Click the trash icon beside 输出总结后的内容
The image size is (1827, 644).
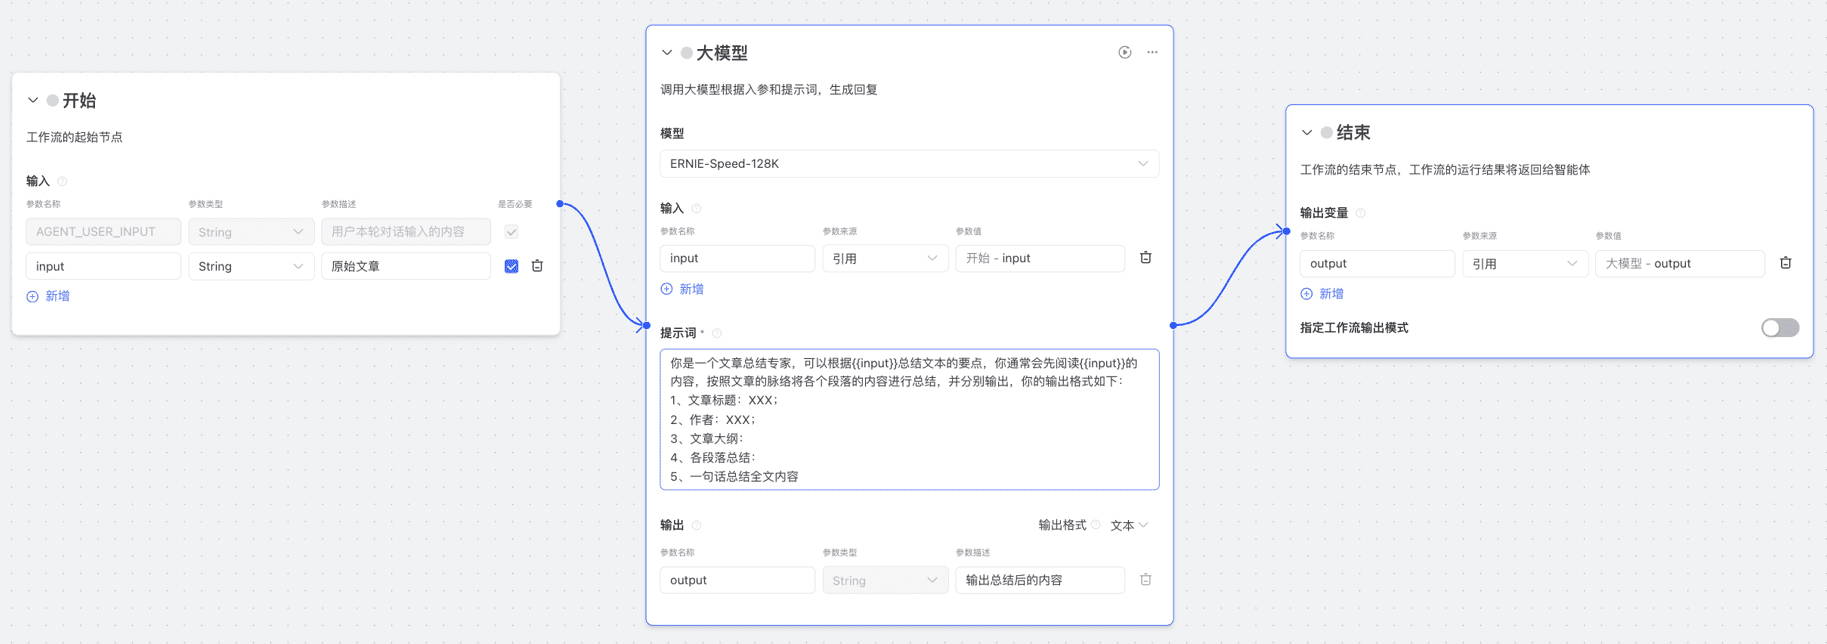pyautogui.click(x=1145, y=580)
